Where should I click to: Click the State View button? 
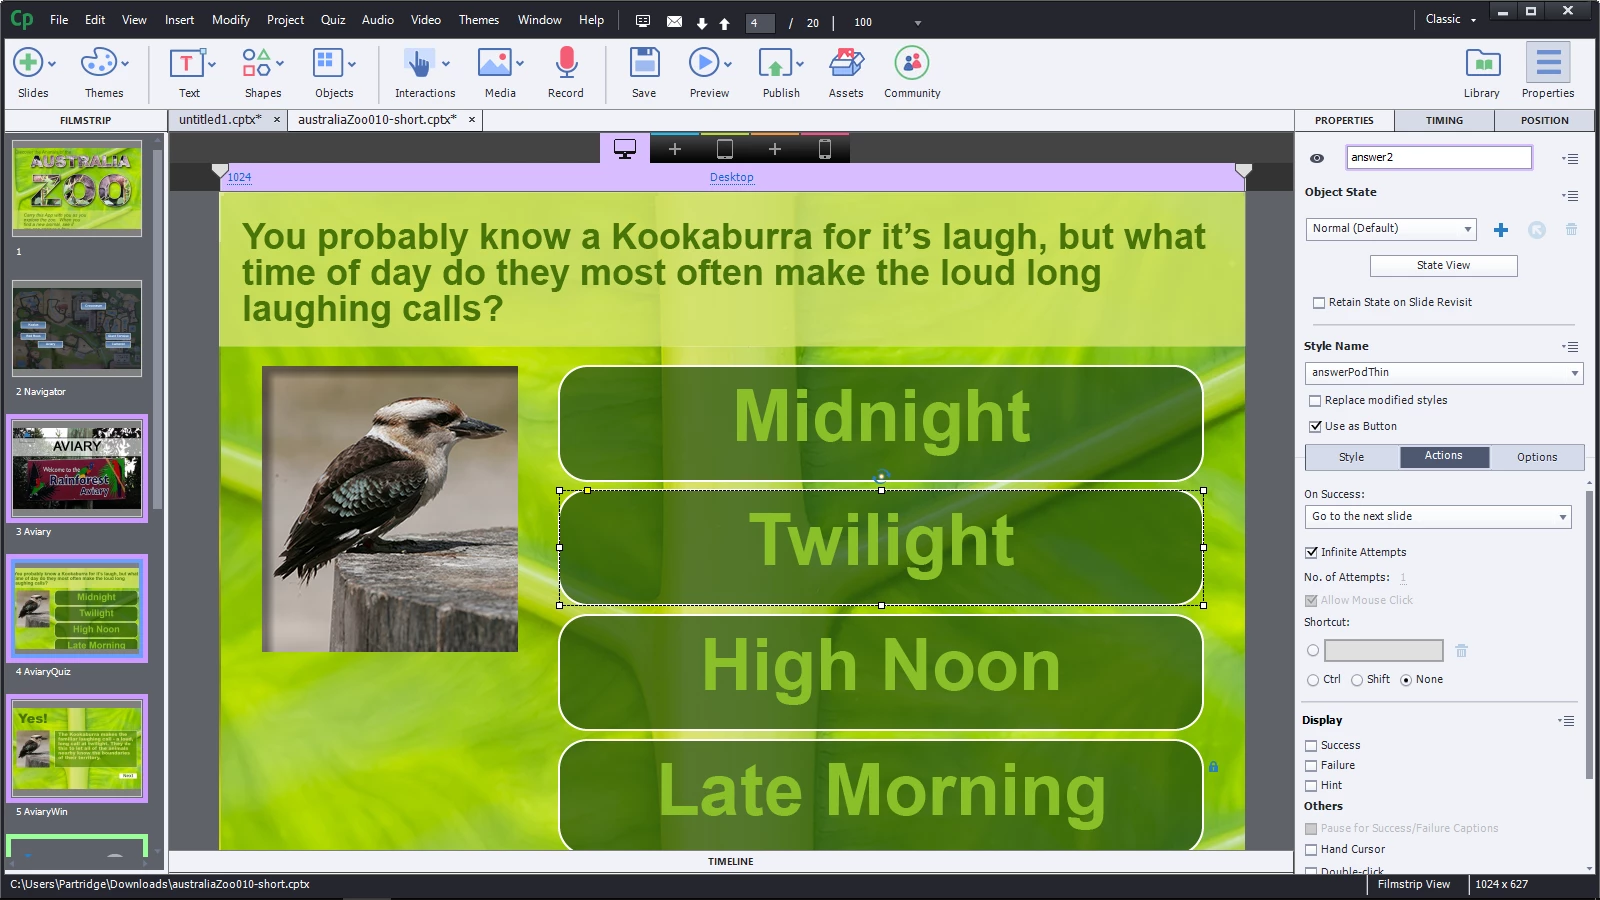(x=1443, y=266)
